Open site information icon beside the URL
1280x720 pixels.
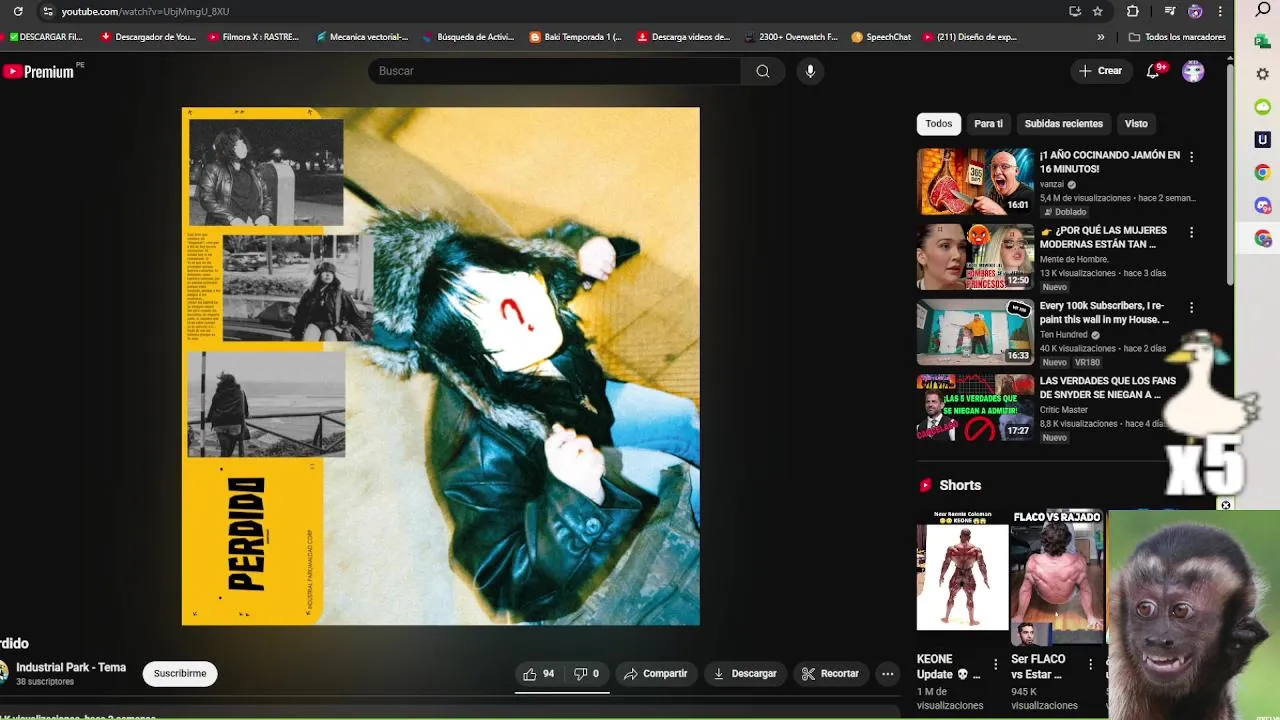[x=47, y=11]
